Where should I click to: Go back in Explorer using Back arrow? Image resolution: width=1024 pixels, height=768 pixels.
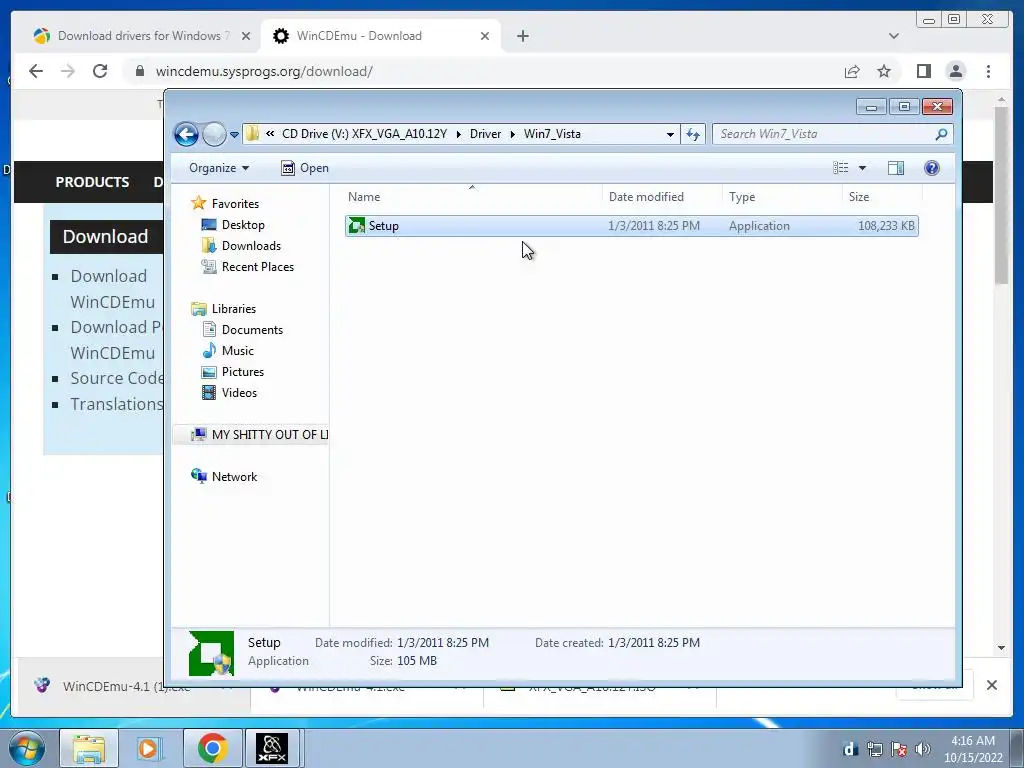(186, 135)
